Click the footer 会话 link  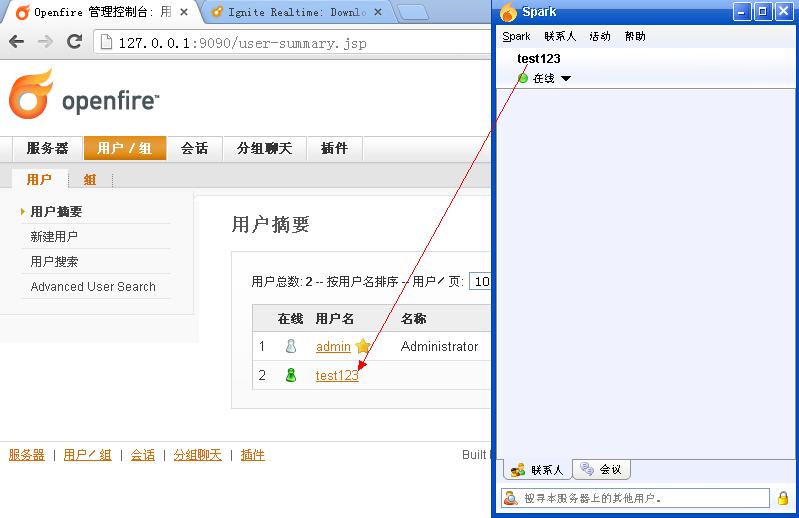(143, 455)
